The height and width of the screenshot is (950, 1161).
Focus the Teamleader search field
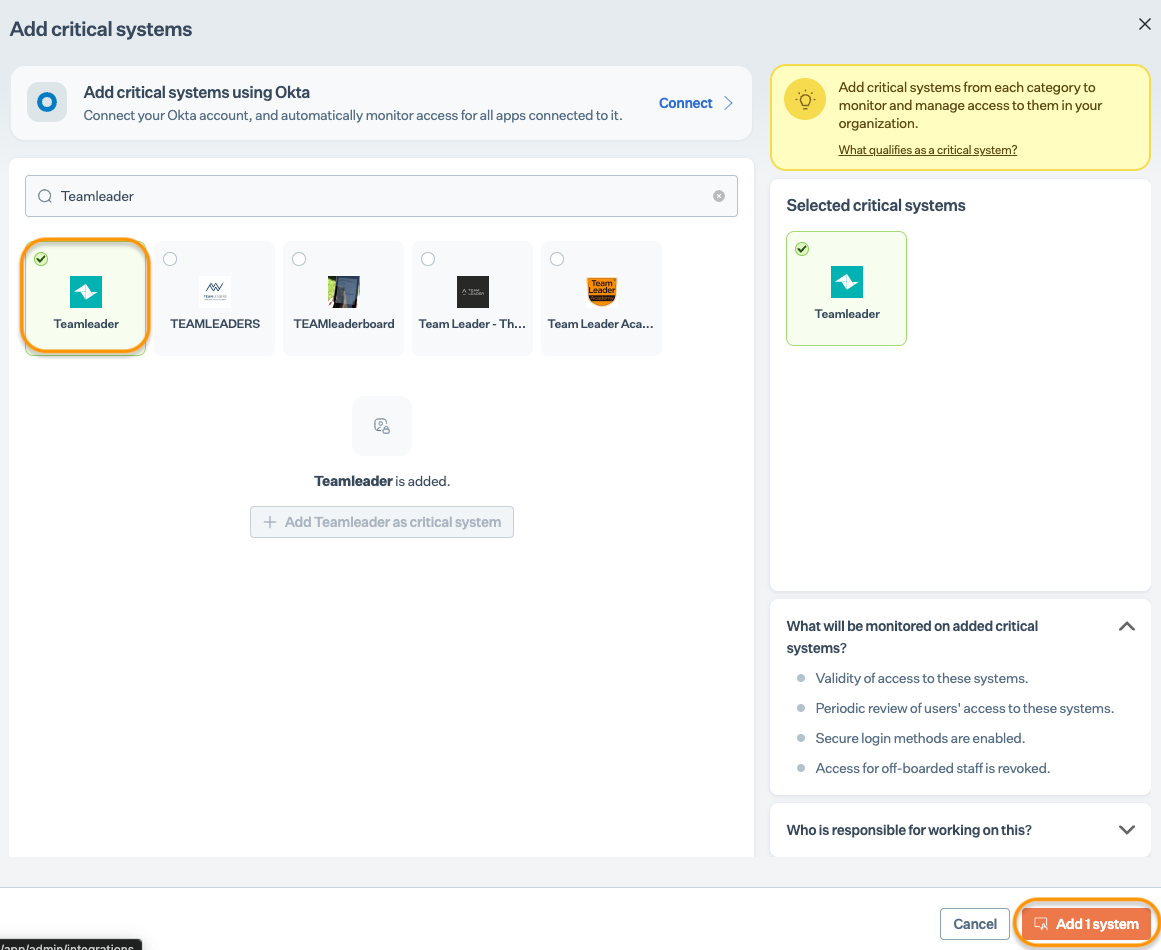[x=381, y=196]
